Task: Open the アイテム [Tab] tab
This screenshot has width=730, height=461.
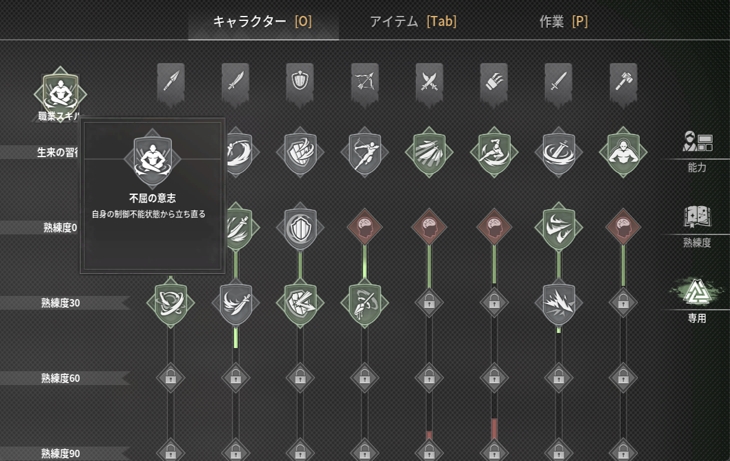Action: coord(413,21)
